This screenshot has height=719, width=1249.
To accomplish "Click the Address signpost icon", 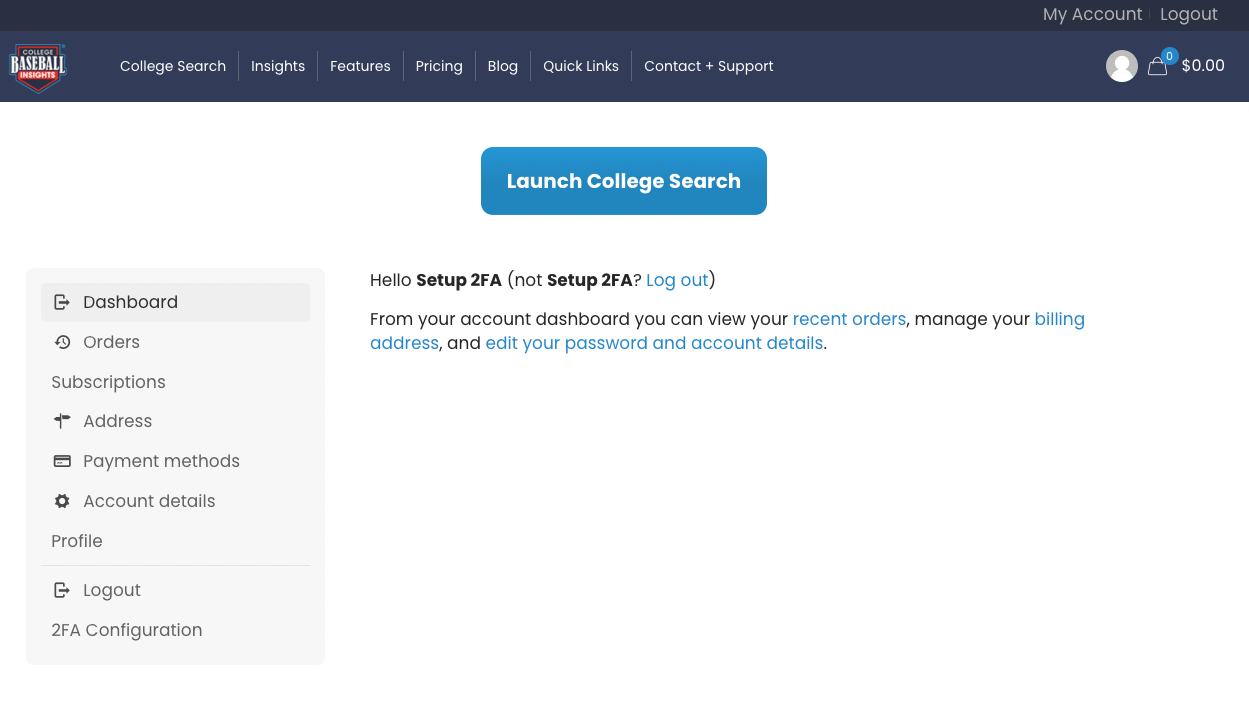I will 62,421.
